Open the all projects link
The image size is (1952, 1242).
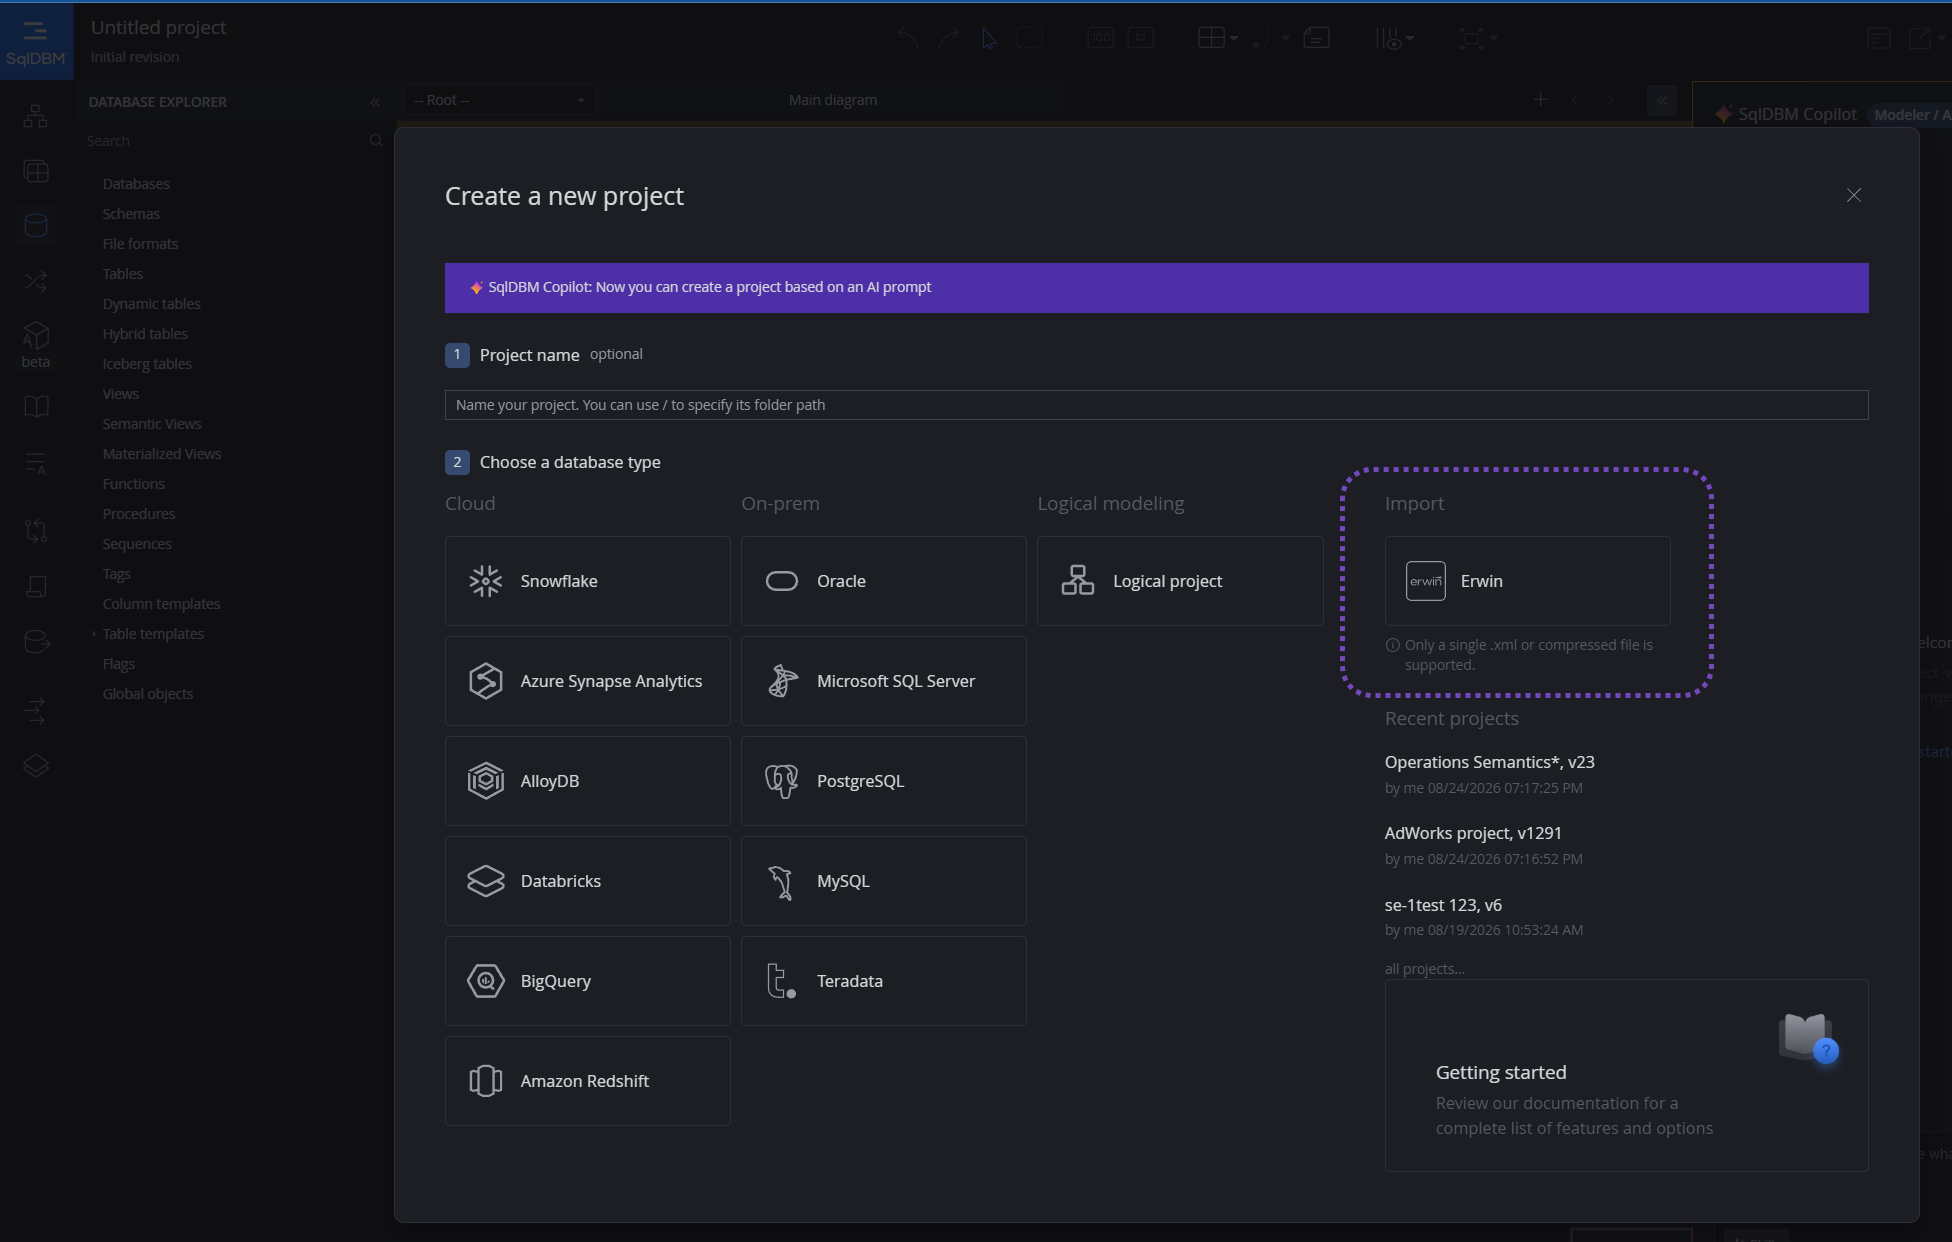click(x=1424, y=969)
